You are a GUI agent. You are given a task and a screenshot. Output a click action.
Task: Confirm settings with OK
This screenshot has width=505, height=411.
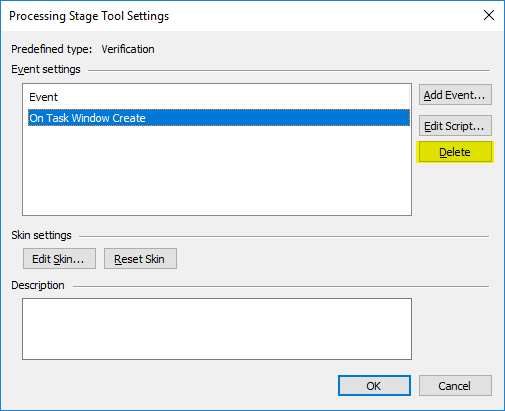[x=374, y=386]
